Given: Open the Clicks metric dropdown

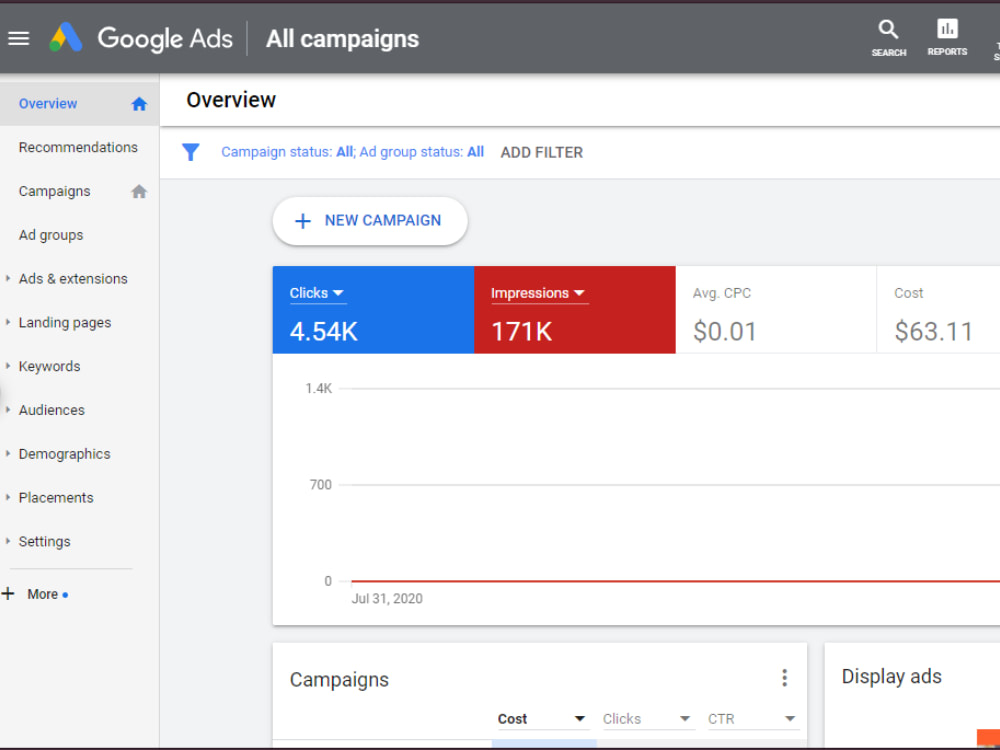Looking at the screenshot, I should pyautogui.click(x=317, y=293).
